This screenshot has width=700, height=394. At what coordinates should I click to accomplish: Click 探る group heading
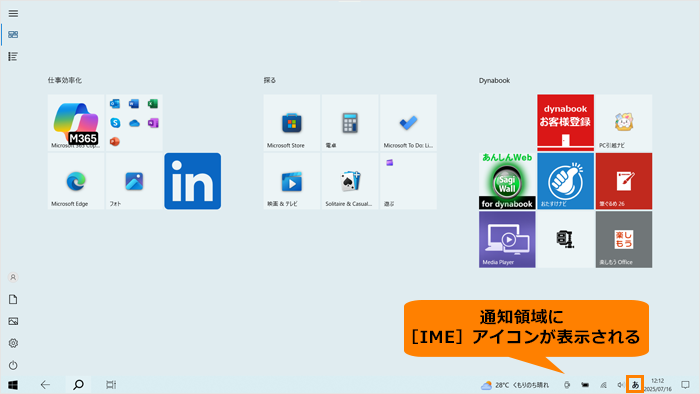270,80
